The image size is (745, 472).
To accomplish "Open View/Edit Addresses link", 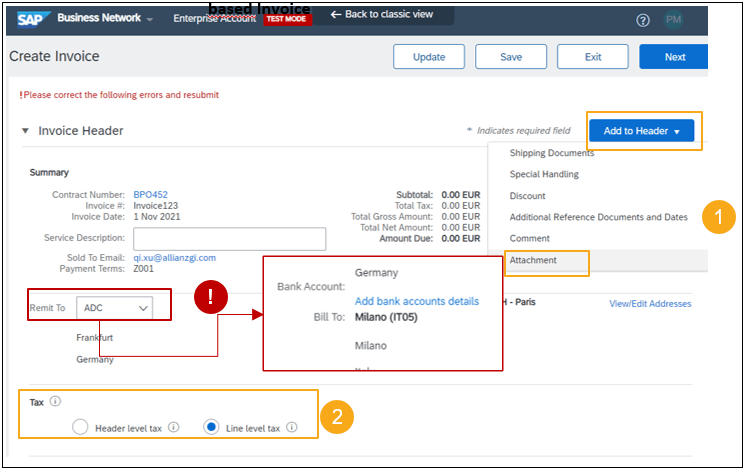I will tap(650, 304).
